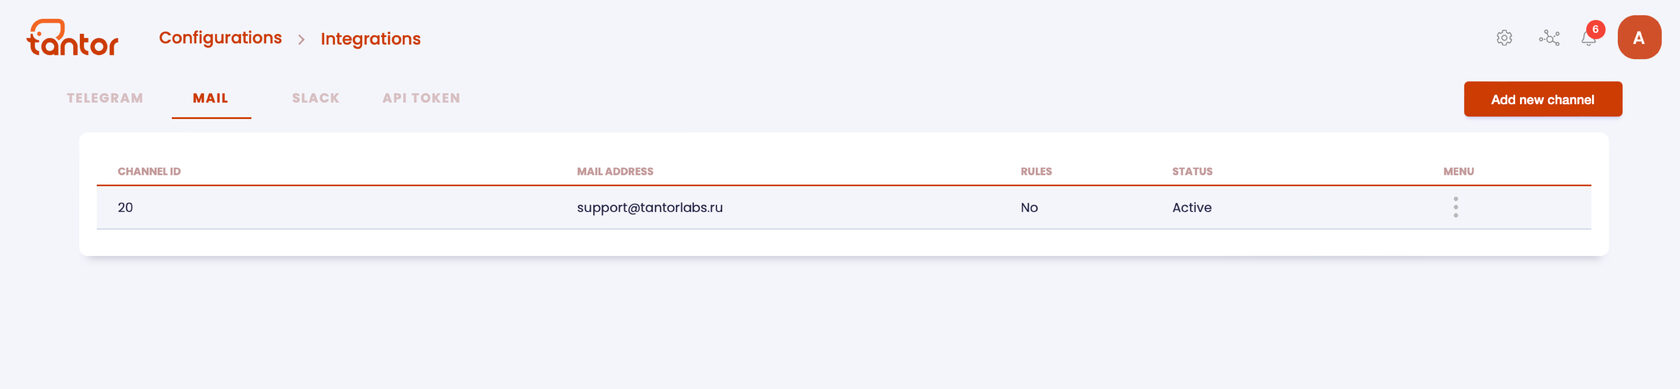Click the Tantor logo
The width and height of the screenshot is (1680, 389).
point(72,38)
